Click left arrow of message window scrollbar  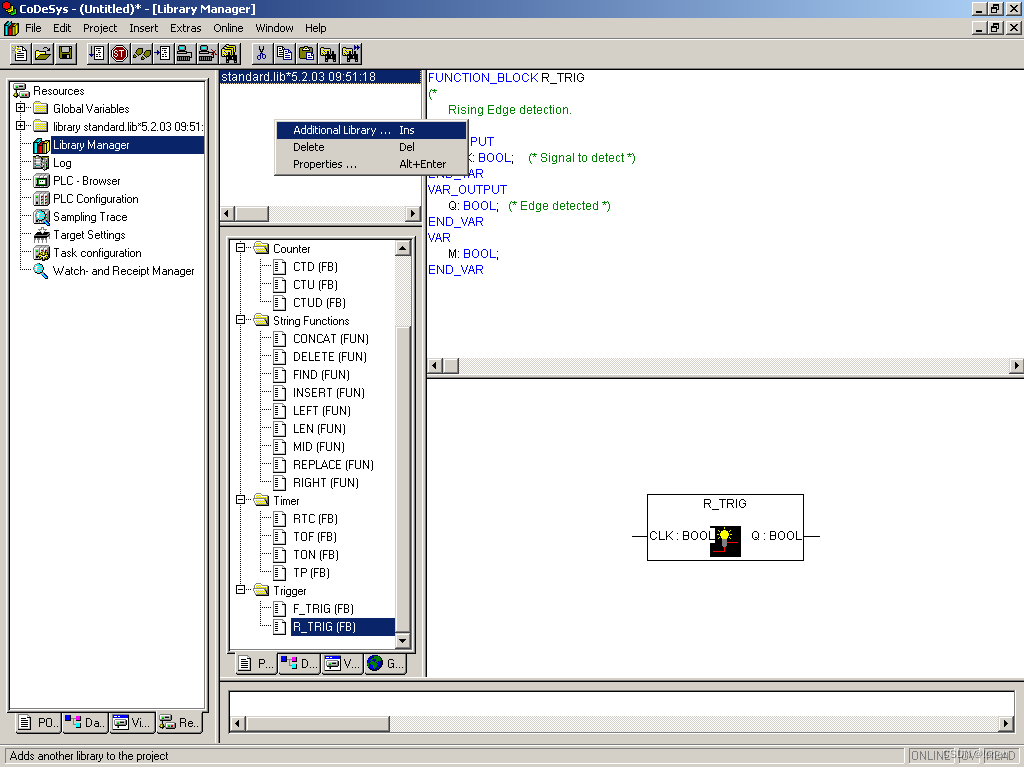tap(238, 723)
